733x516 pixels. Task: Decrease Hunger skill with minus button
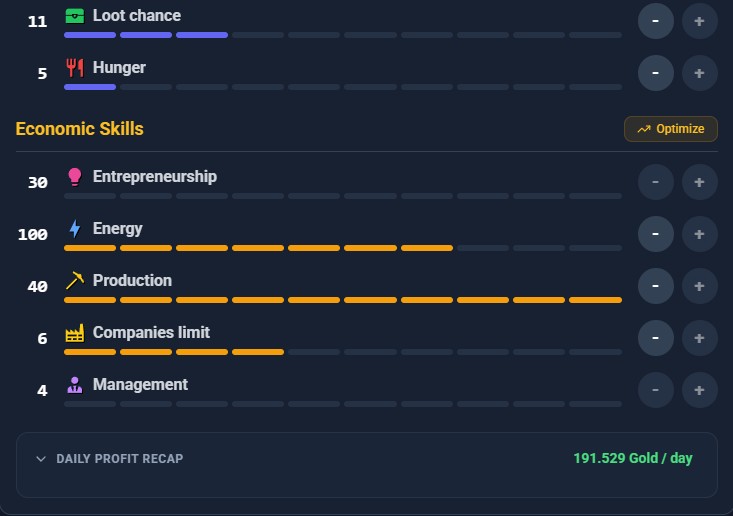pyautogui.click(x=655, y=73)
